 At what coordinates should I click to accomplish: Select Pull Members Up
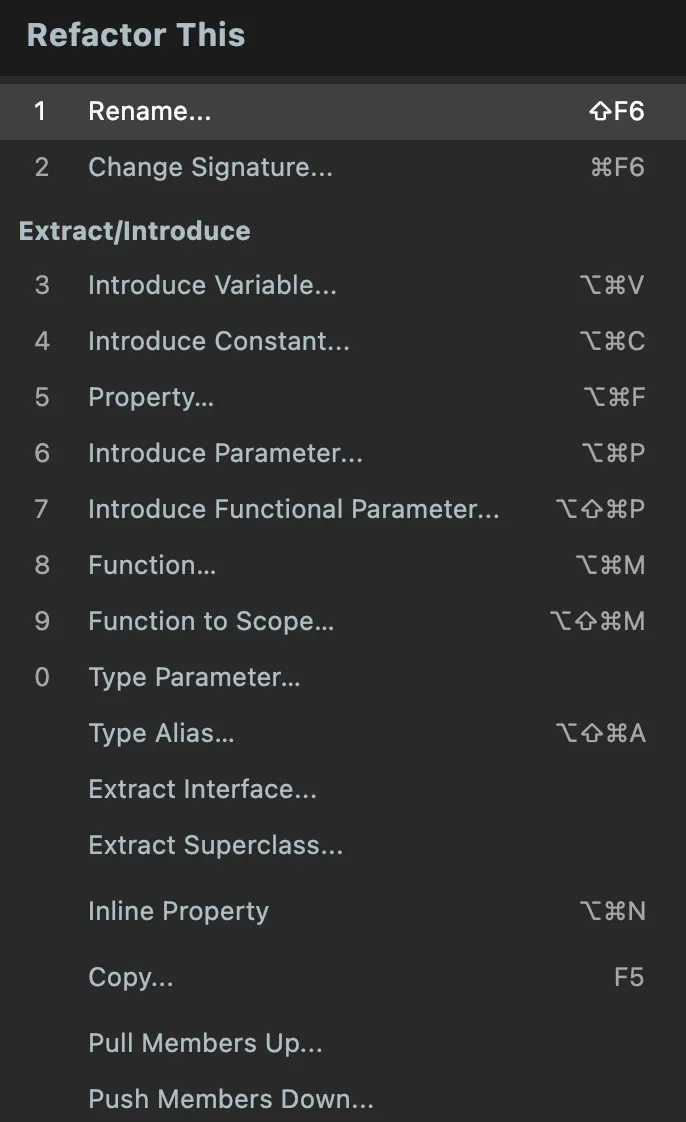coord(205,1043)
